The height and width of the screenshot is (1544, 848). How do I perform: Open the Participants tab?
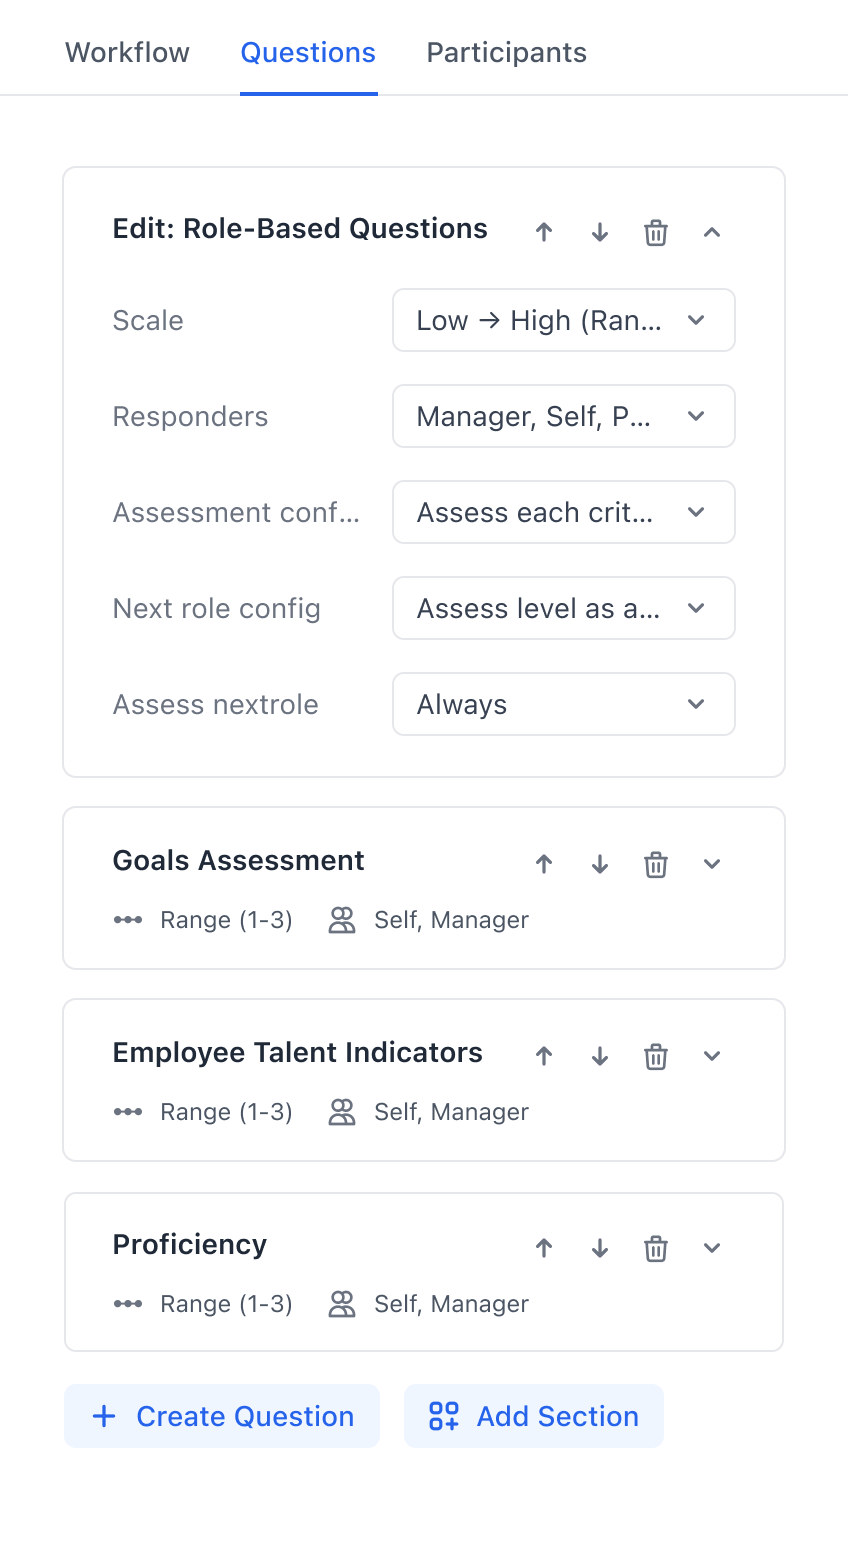click(x=506, y=52)
